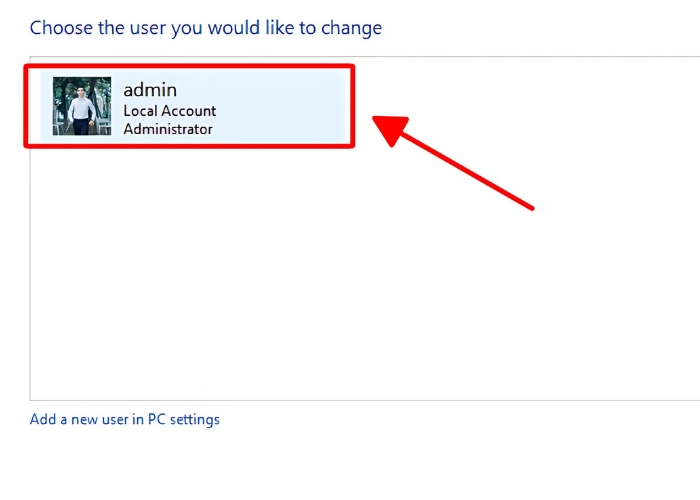This screenshot has width=700, height=500.
Task: Click the blank area below the settings link
Action: click(300, 465)
